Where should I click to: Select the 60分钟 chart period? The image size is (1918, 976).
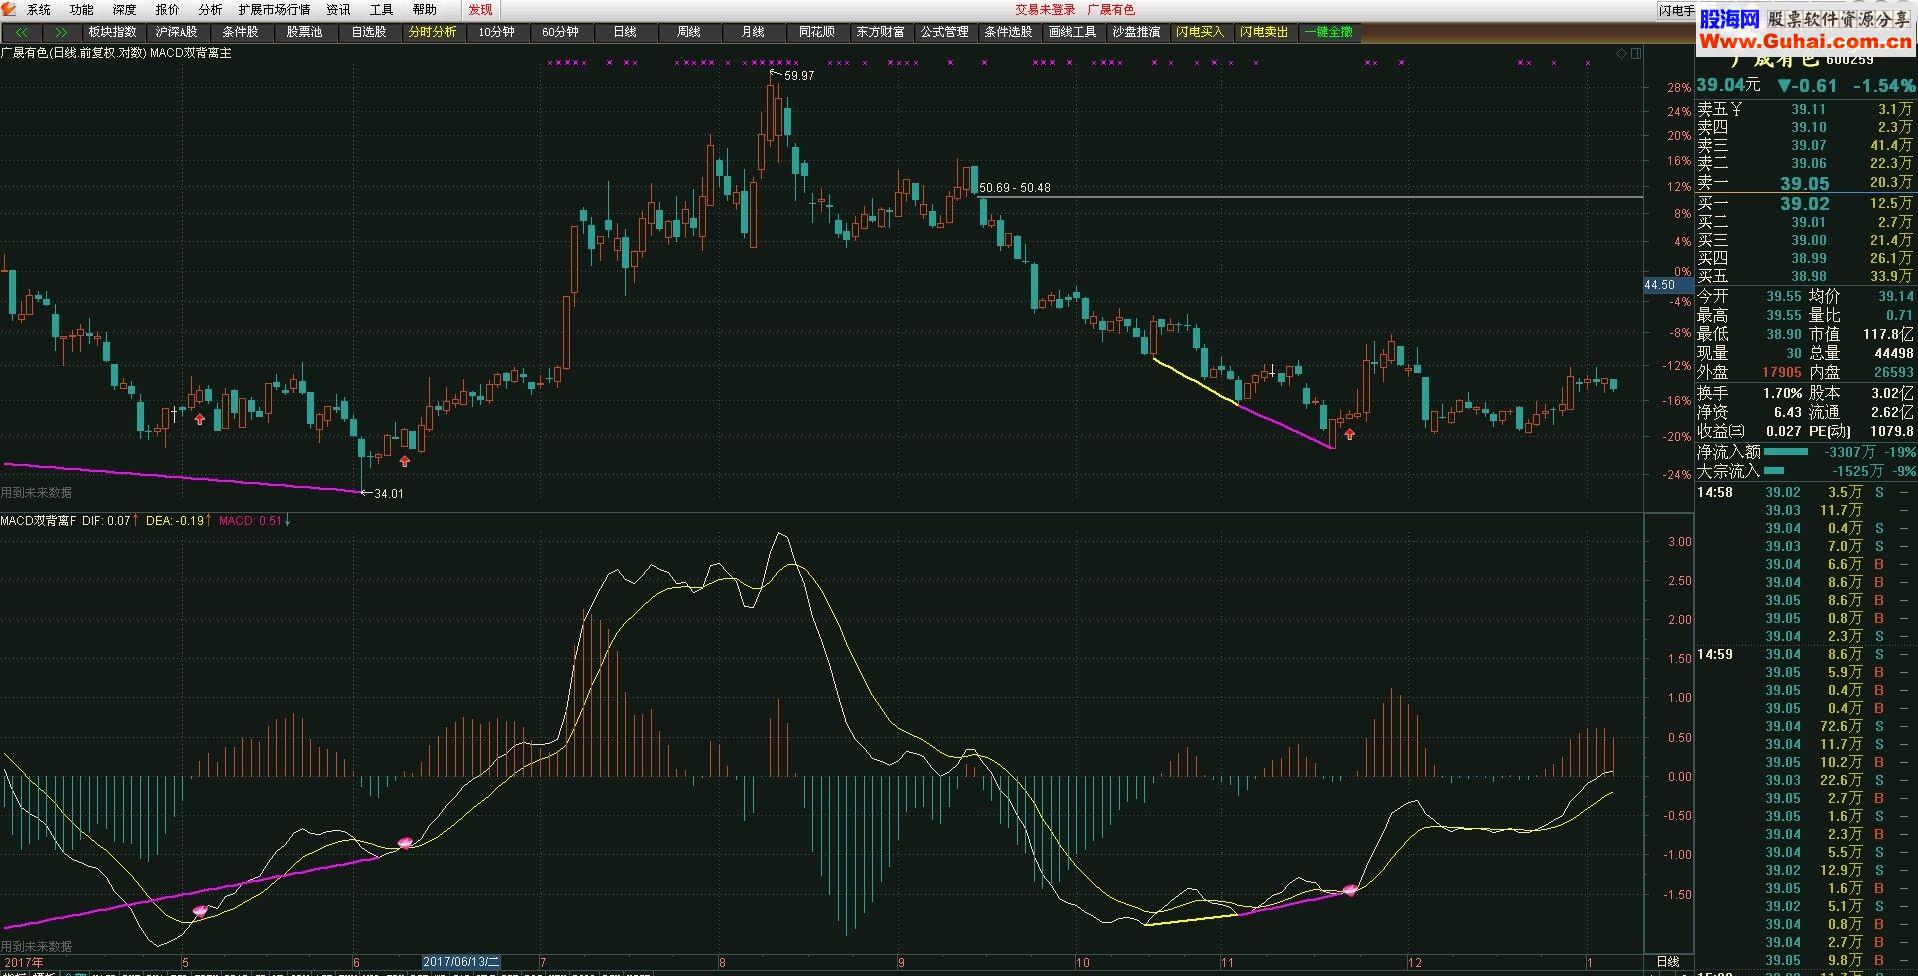(560, 32)
